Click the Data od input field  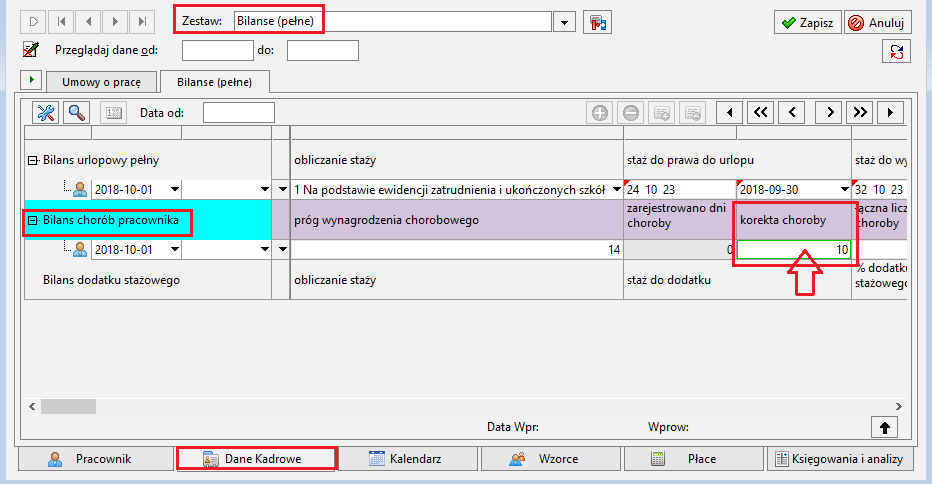(x=238, y=112)
